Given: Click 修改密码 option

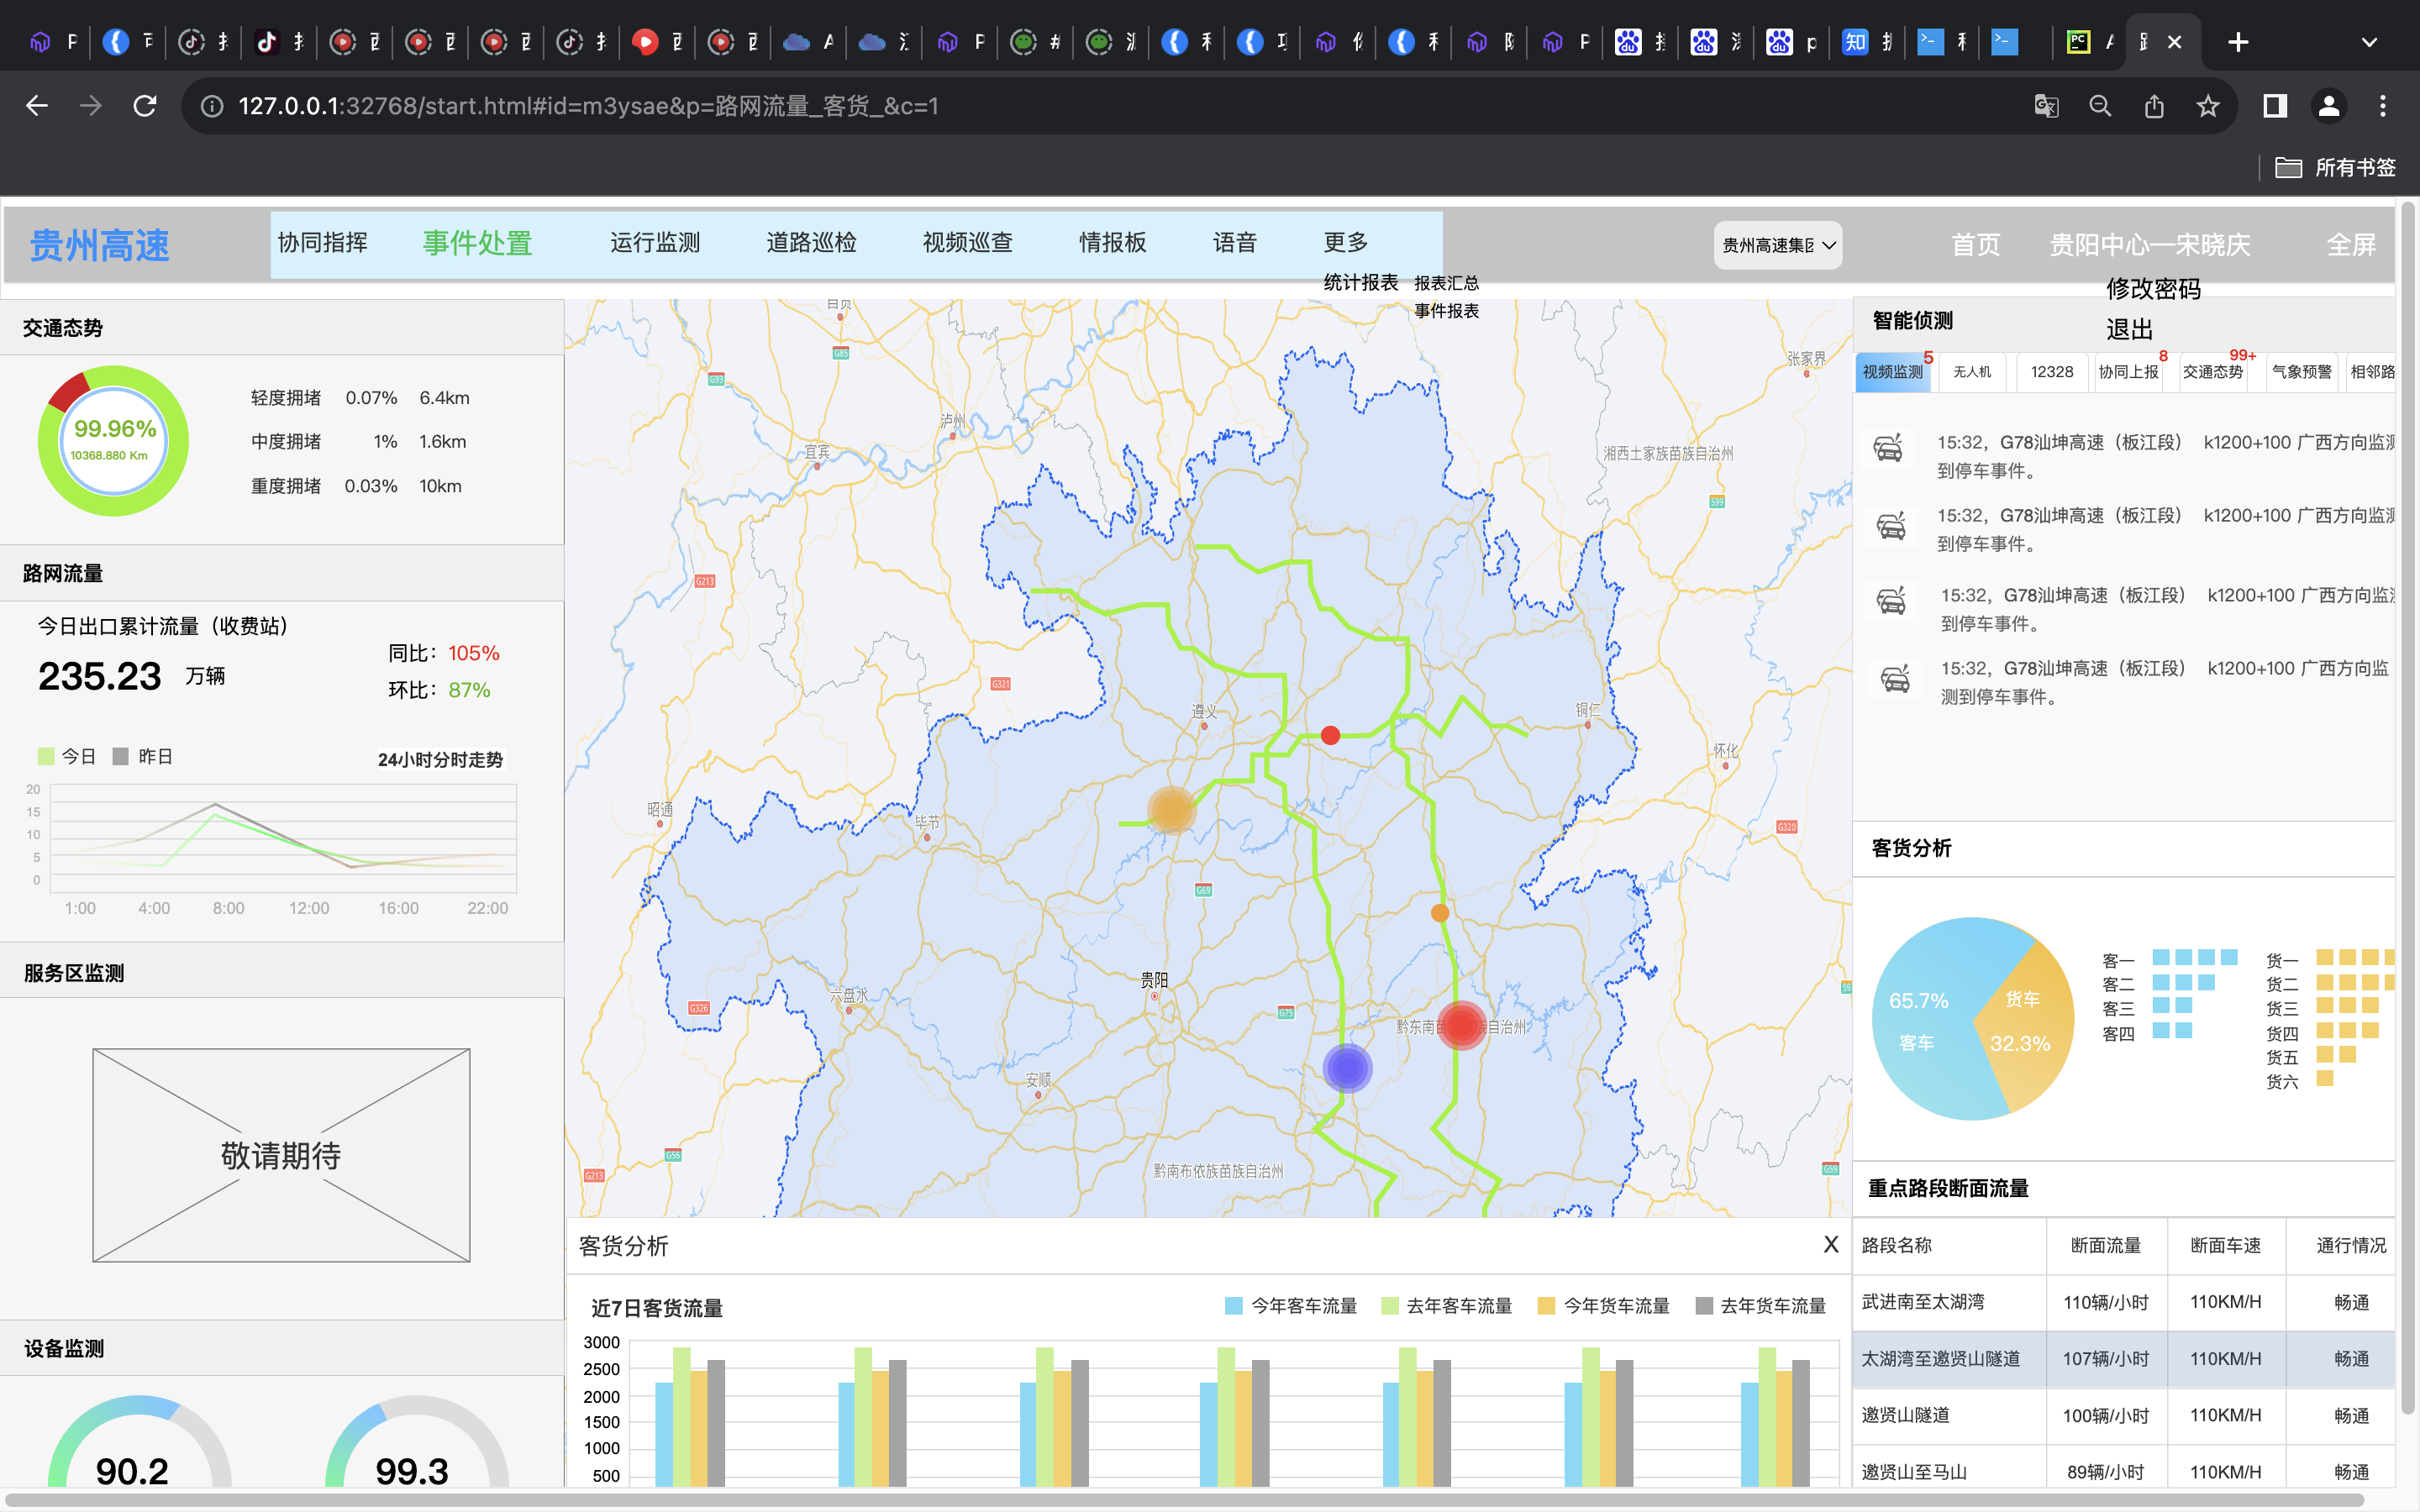Looking at the screenshot, I should [x=2153, y=289].
